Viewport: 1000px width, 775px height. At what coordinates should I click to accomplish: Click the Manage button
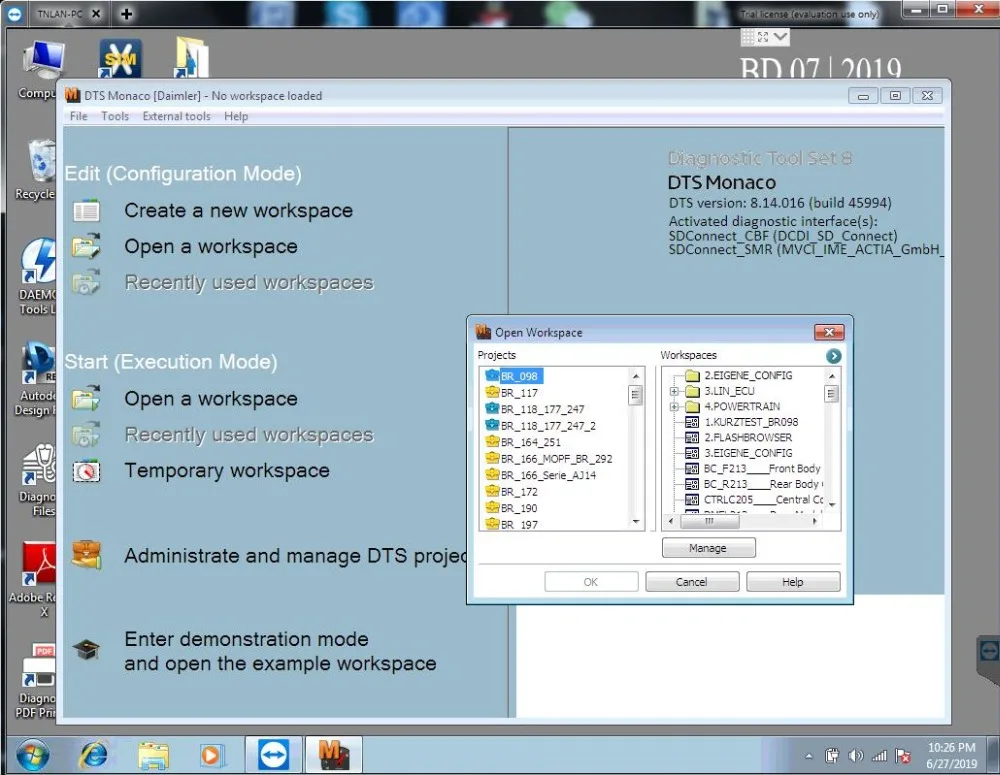(x=708, y=548)
